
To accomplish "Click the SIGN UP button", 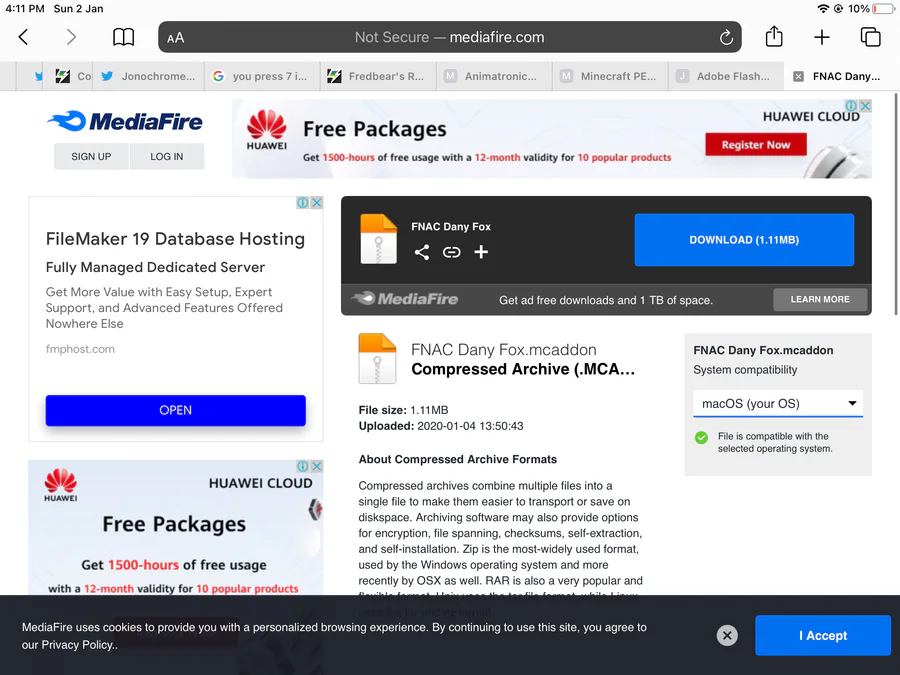I will coord(91,156).
